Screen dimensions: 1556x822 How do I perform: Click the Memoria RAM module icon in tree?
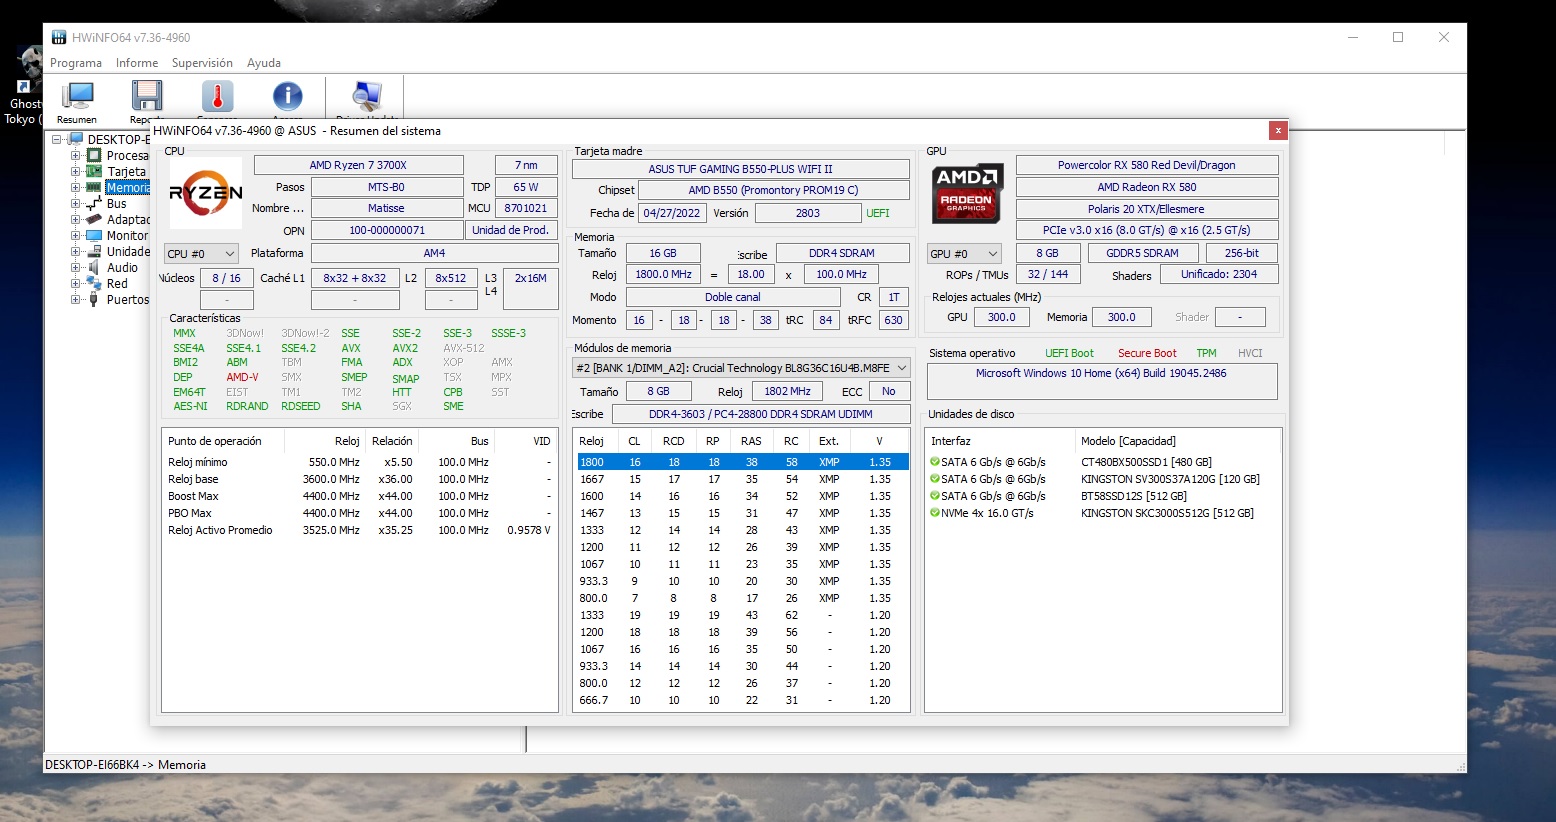click(x=94, y=187)
